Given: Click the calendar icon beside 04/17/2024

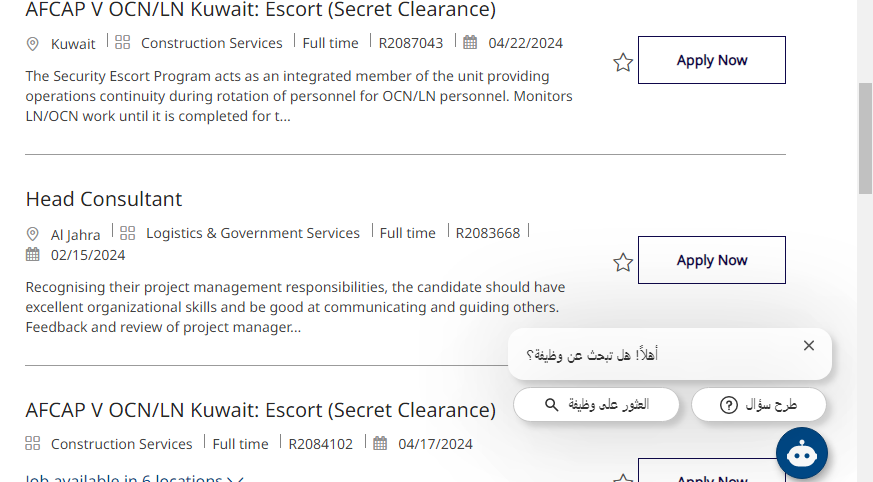Looking at the screenshot, I should pyautogui.click(x=381, y=443).
